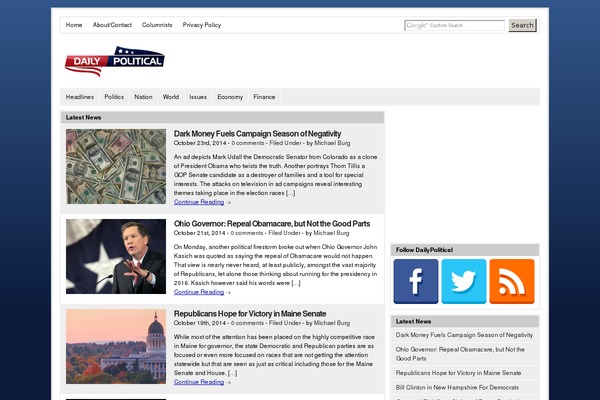The height and width of the screenshot is (400, 600).
Task: Open the DailyPolitical Twitter icon
Action: (464, 281)
